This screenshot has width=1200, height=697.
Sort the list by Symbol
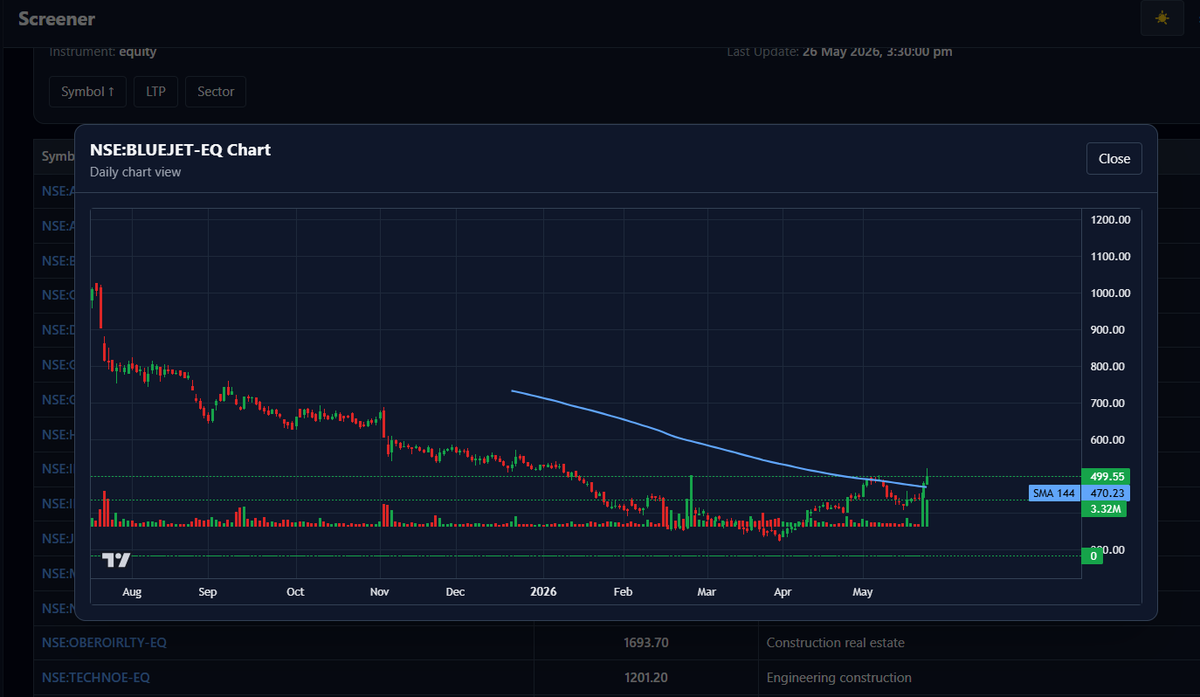(x=87, y=91)
